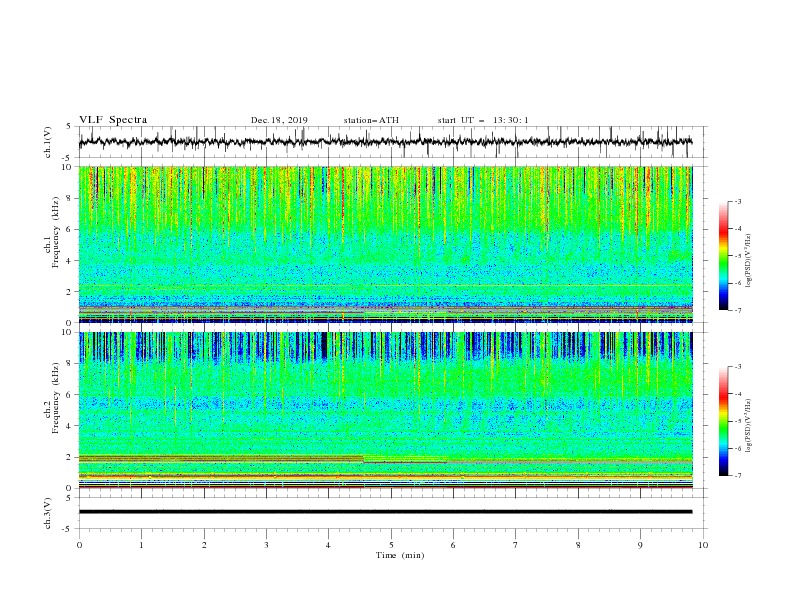Click the ch.2 frequency axis "2" tick
The image size is (792, 612).
click(70, 457)
